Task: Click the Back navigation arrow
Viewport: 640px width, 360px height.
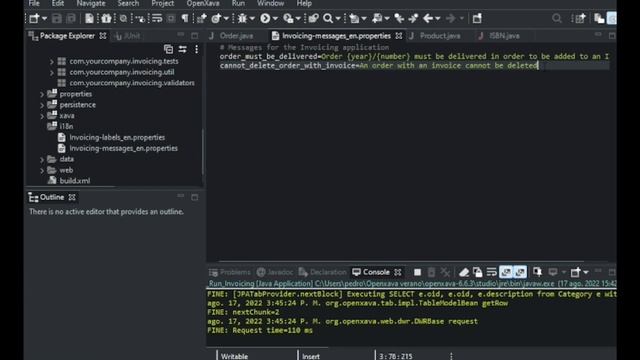Action: (x=428, y=18)
